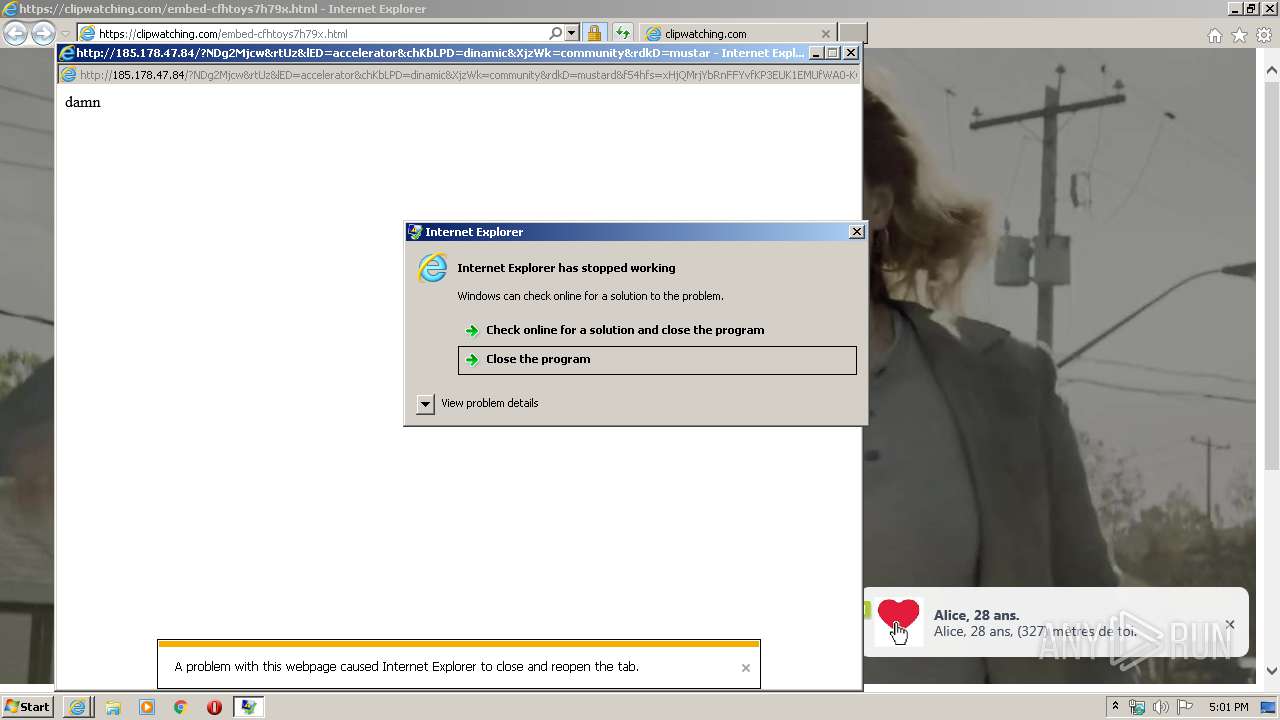
Task: Close the 'stopped working' dialog with X
Action: coord(857,232)
